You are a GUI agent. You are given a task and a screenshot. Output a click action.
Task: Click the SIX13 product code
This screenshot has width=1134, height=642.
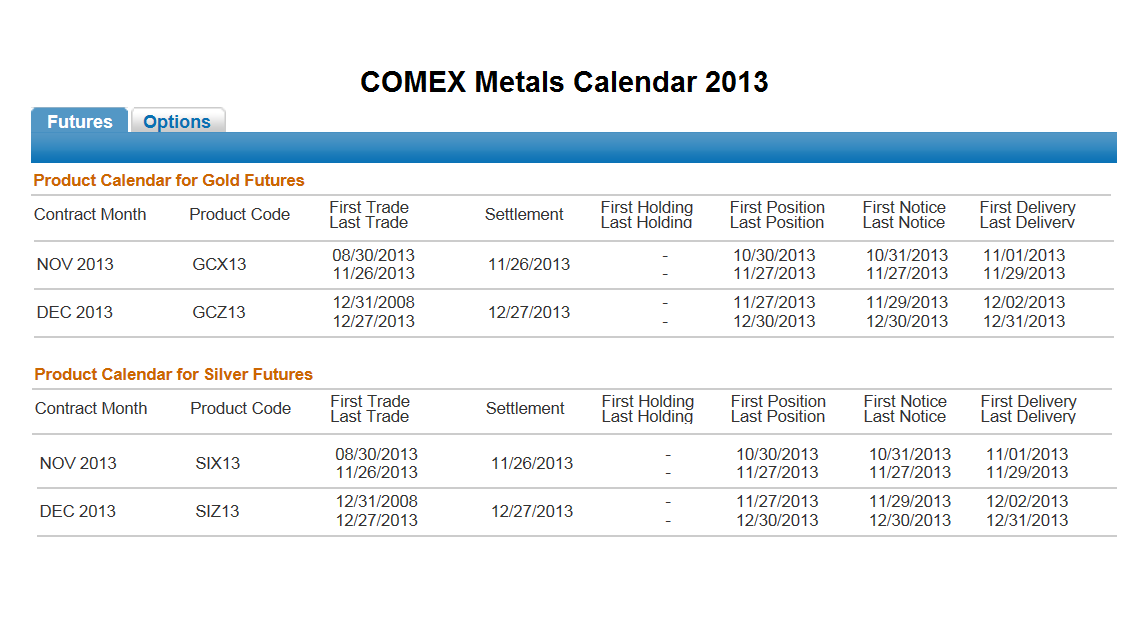218,463
